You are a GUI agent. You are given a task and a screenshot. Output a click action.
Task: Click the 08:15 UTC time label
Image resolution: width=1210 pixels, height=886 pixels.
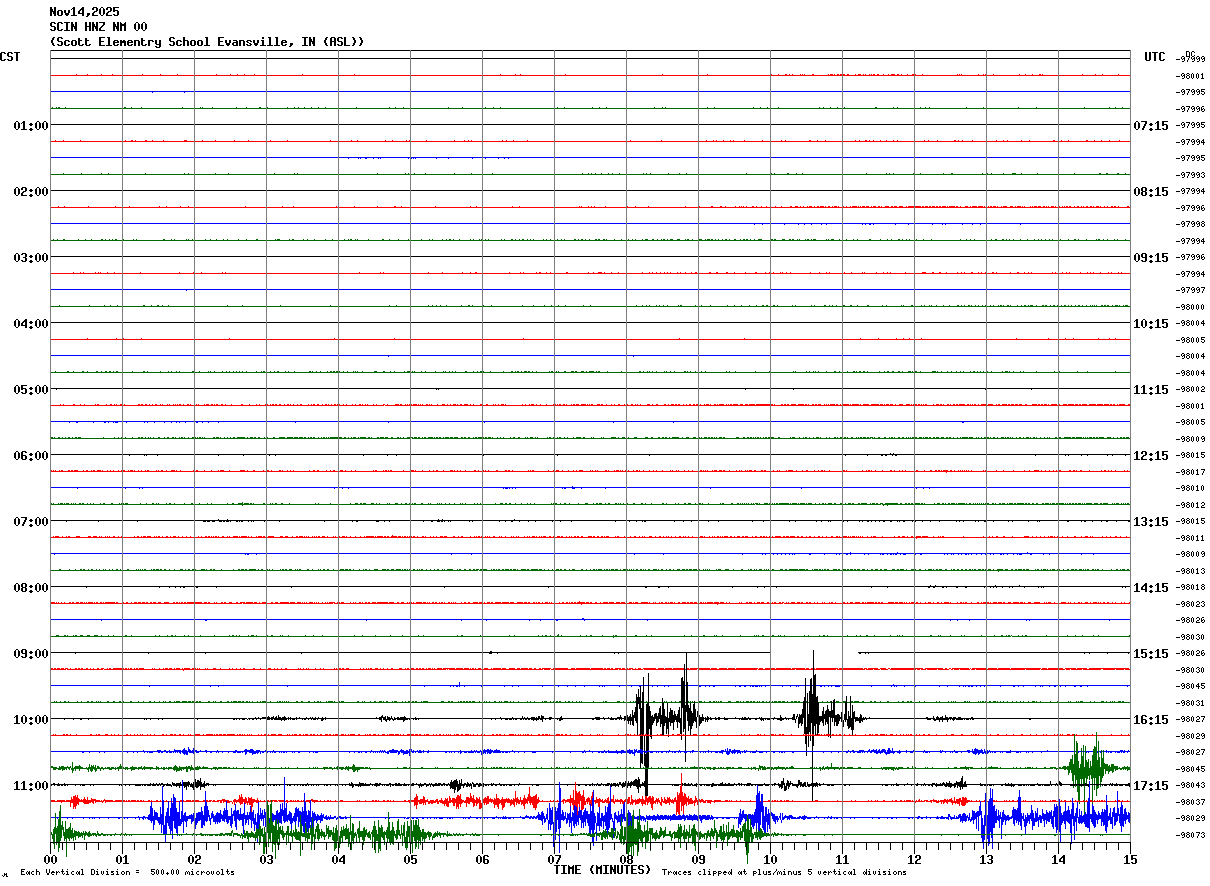click(1151, 191)
